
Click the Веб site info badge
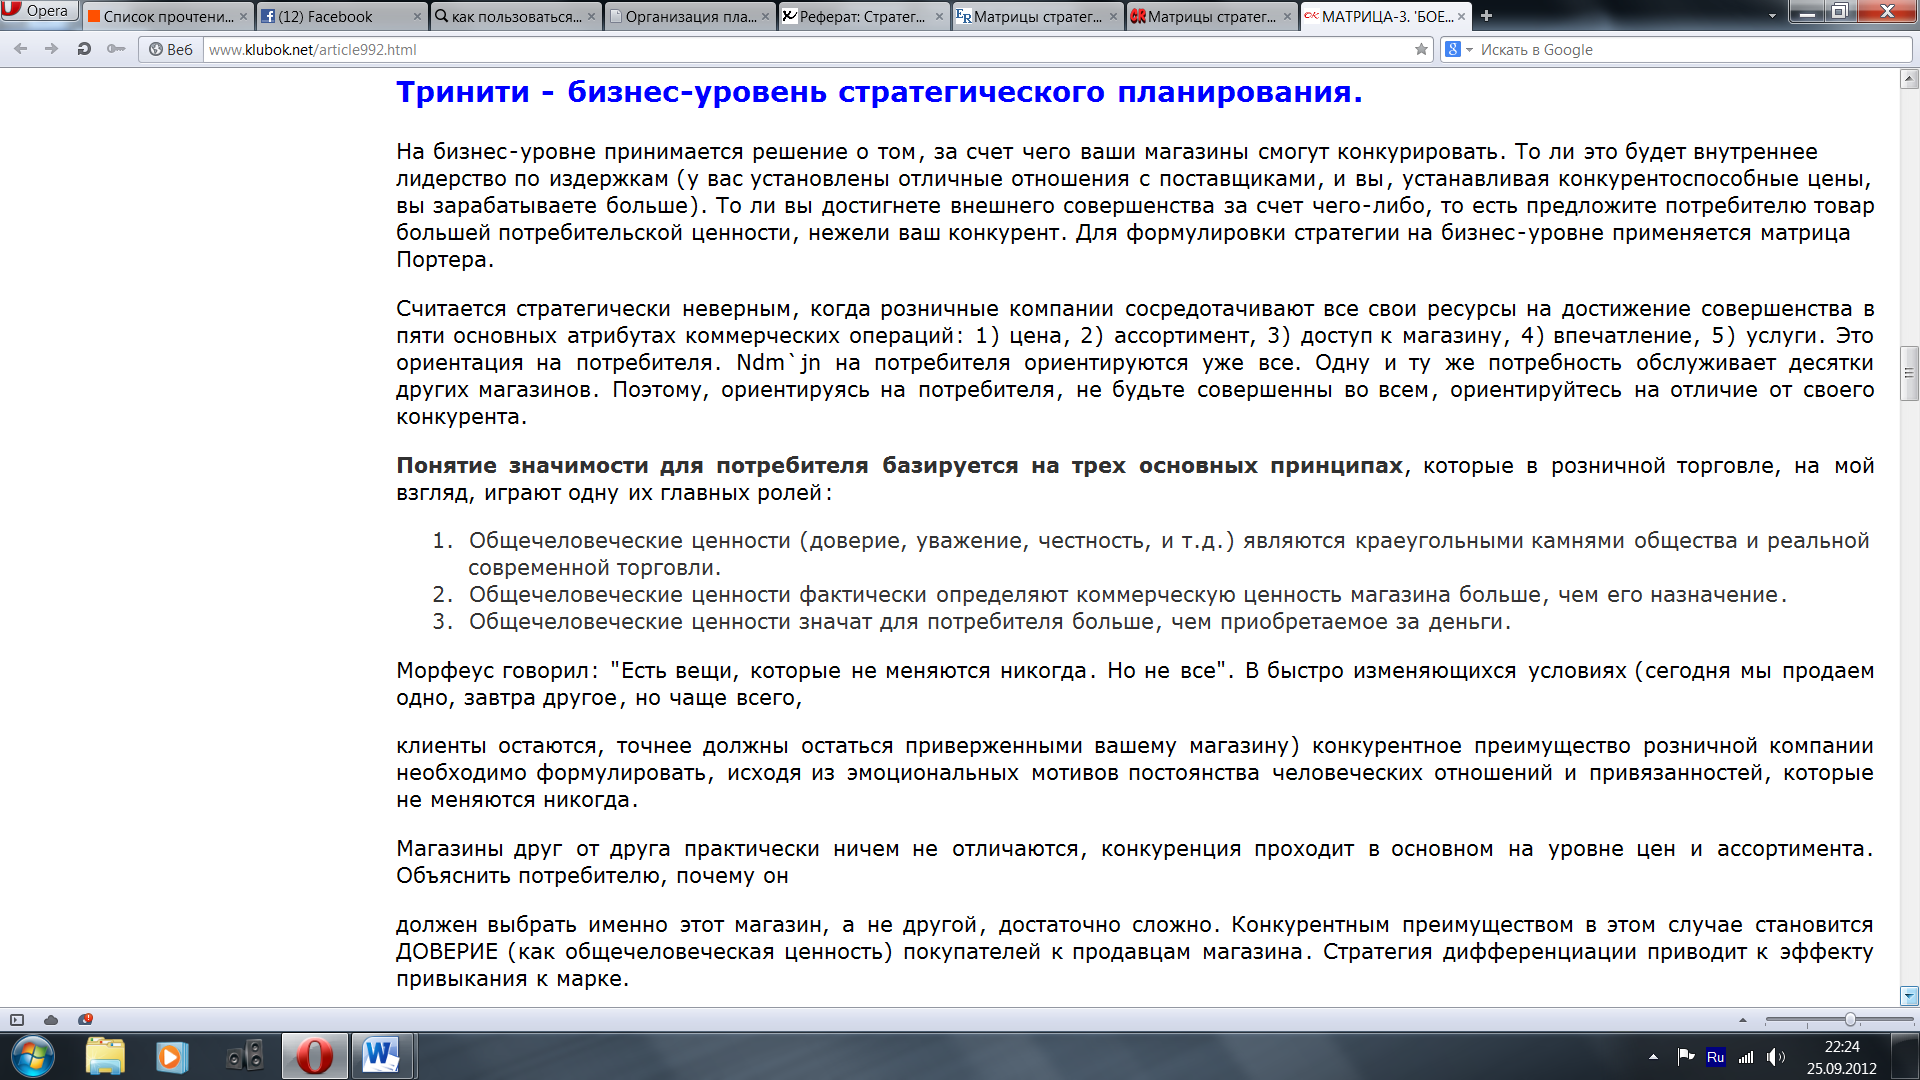(x=170, y=49)
